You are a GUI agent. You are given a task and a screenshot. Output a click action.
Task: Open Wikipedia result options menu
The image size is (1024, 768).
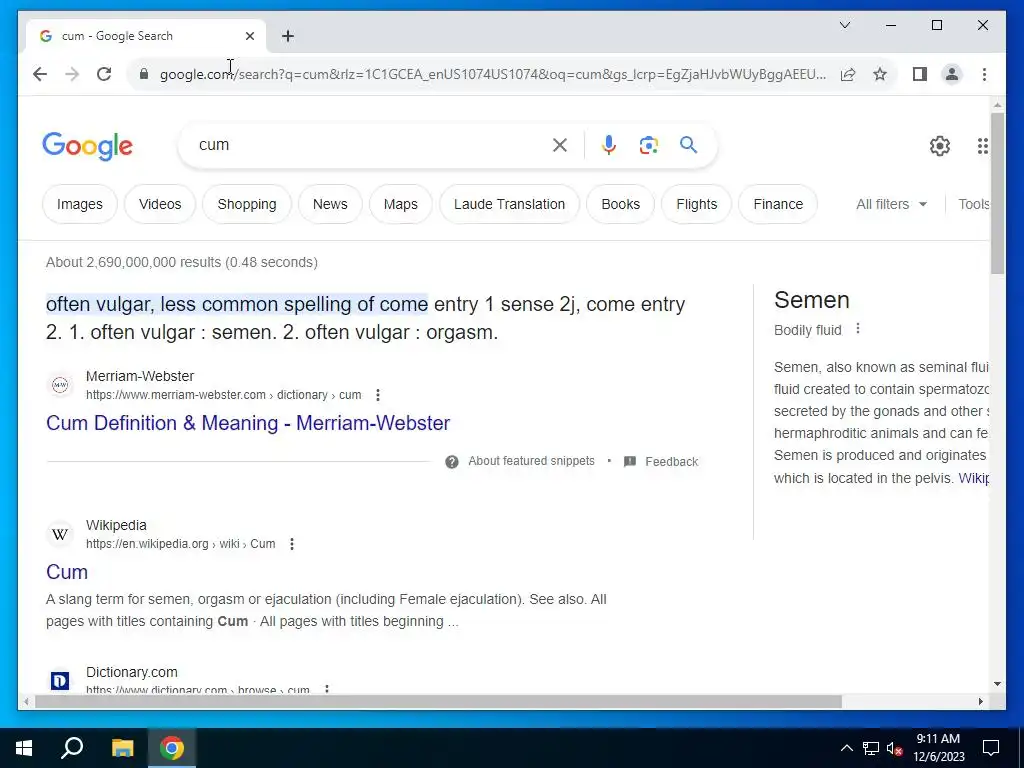(x=292, y=544)
